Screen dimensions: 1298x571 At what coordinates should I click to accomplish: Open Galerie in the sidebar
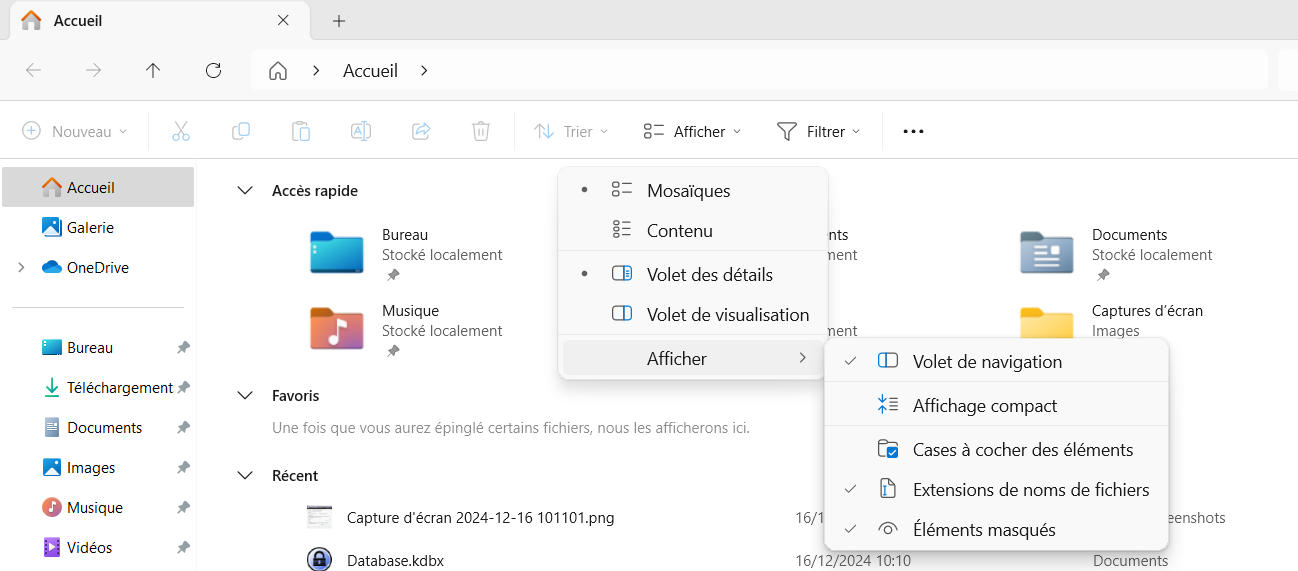pyautogui.click(x=90, y=228)
